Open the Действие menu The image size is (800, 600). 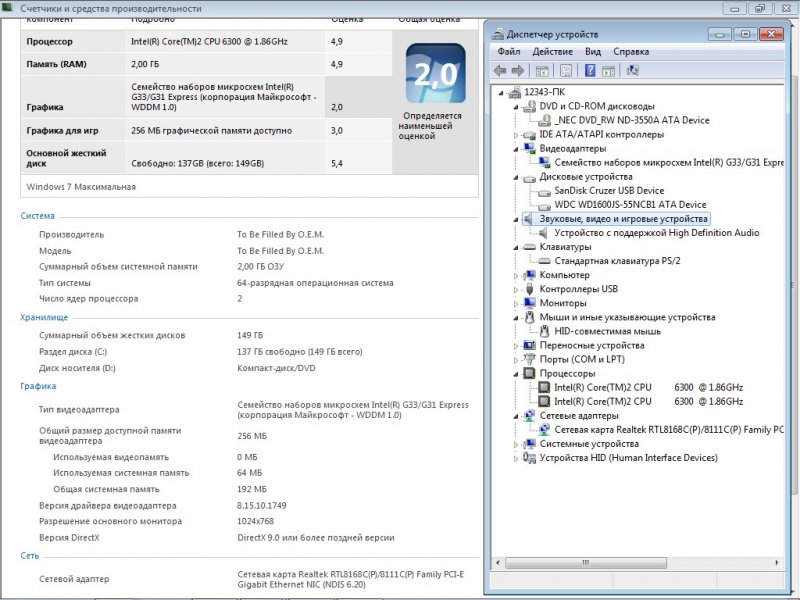coord(552,51)
